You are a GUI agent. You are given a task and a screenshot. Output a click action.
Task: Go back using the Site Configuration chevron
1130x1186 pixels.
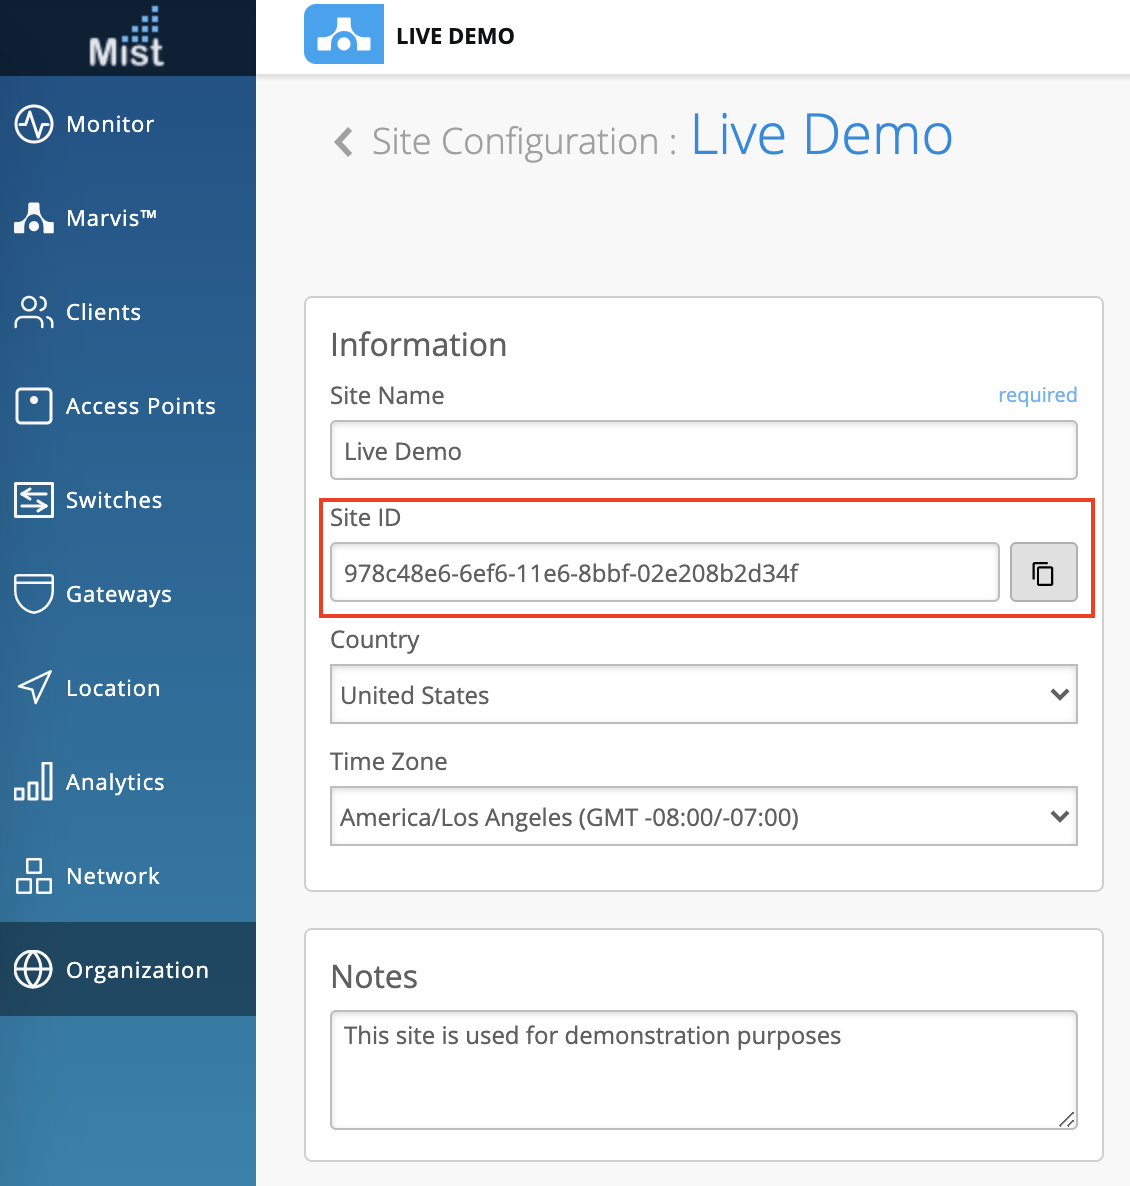(344, 142)
